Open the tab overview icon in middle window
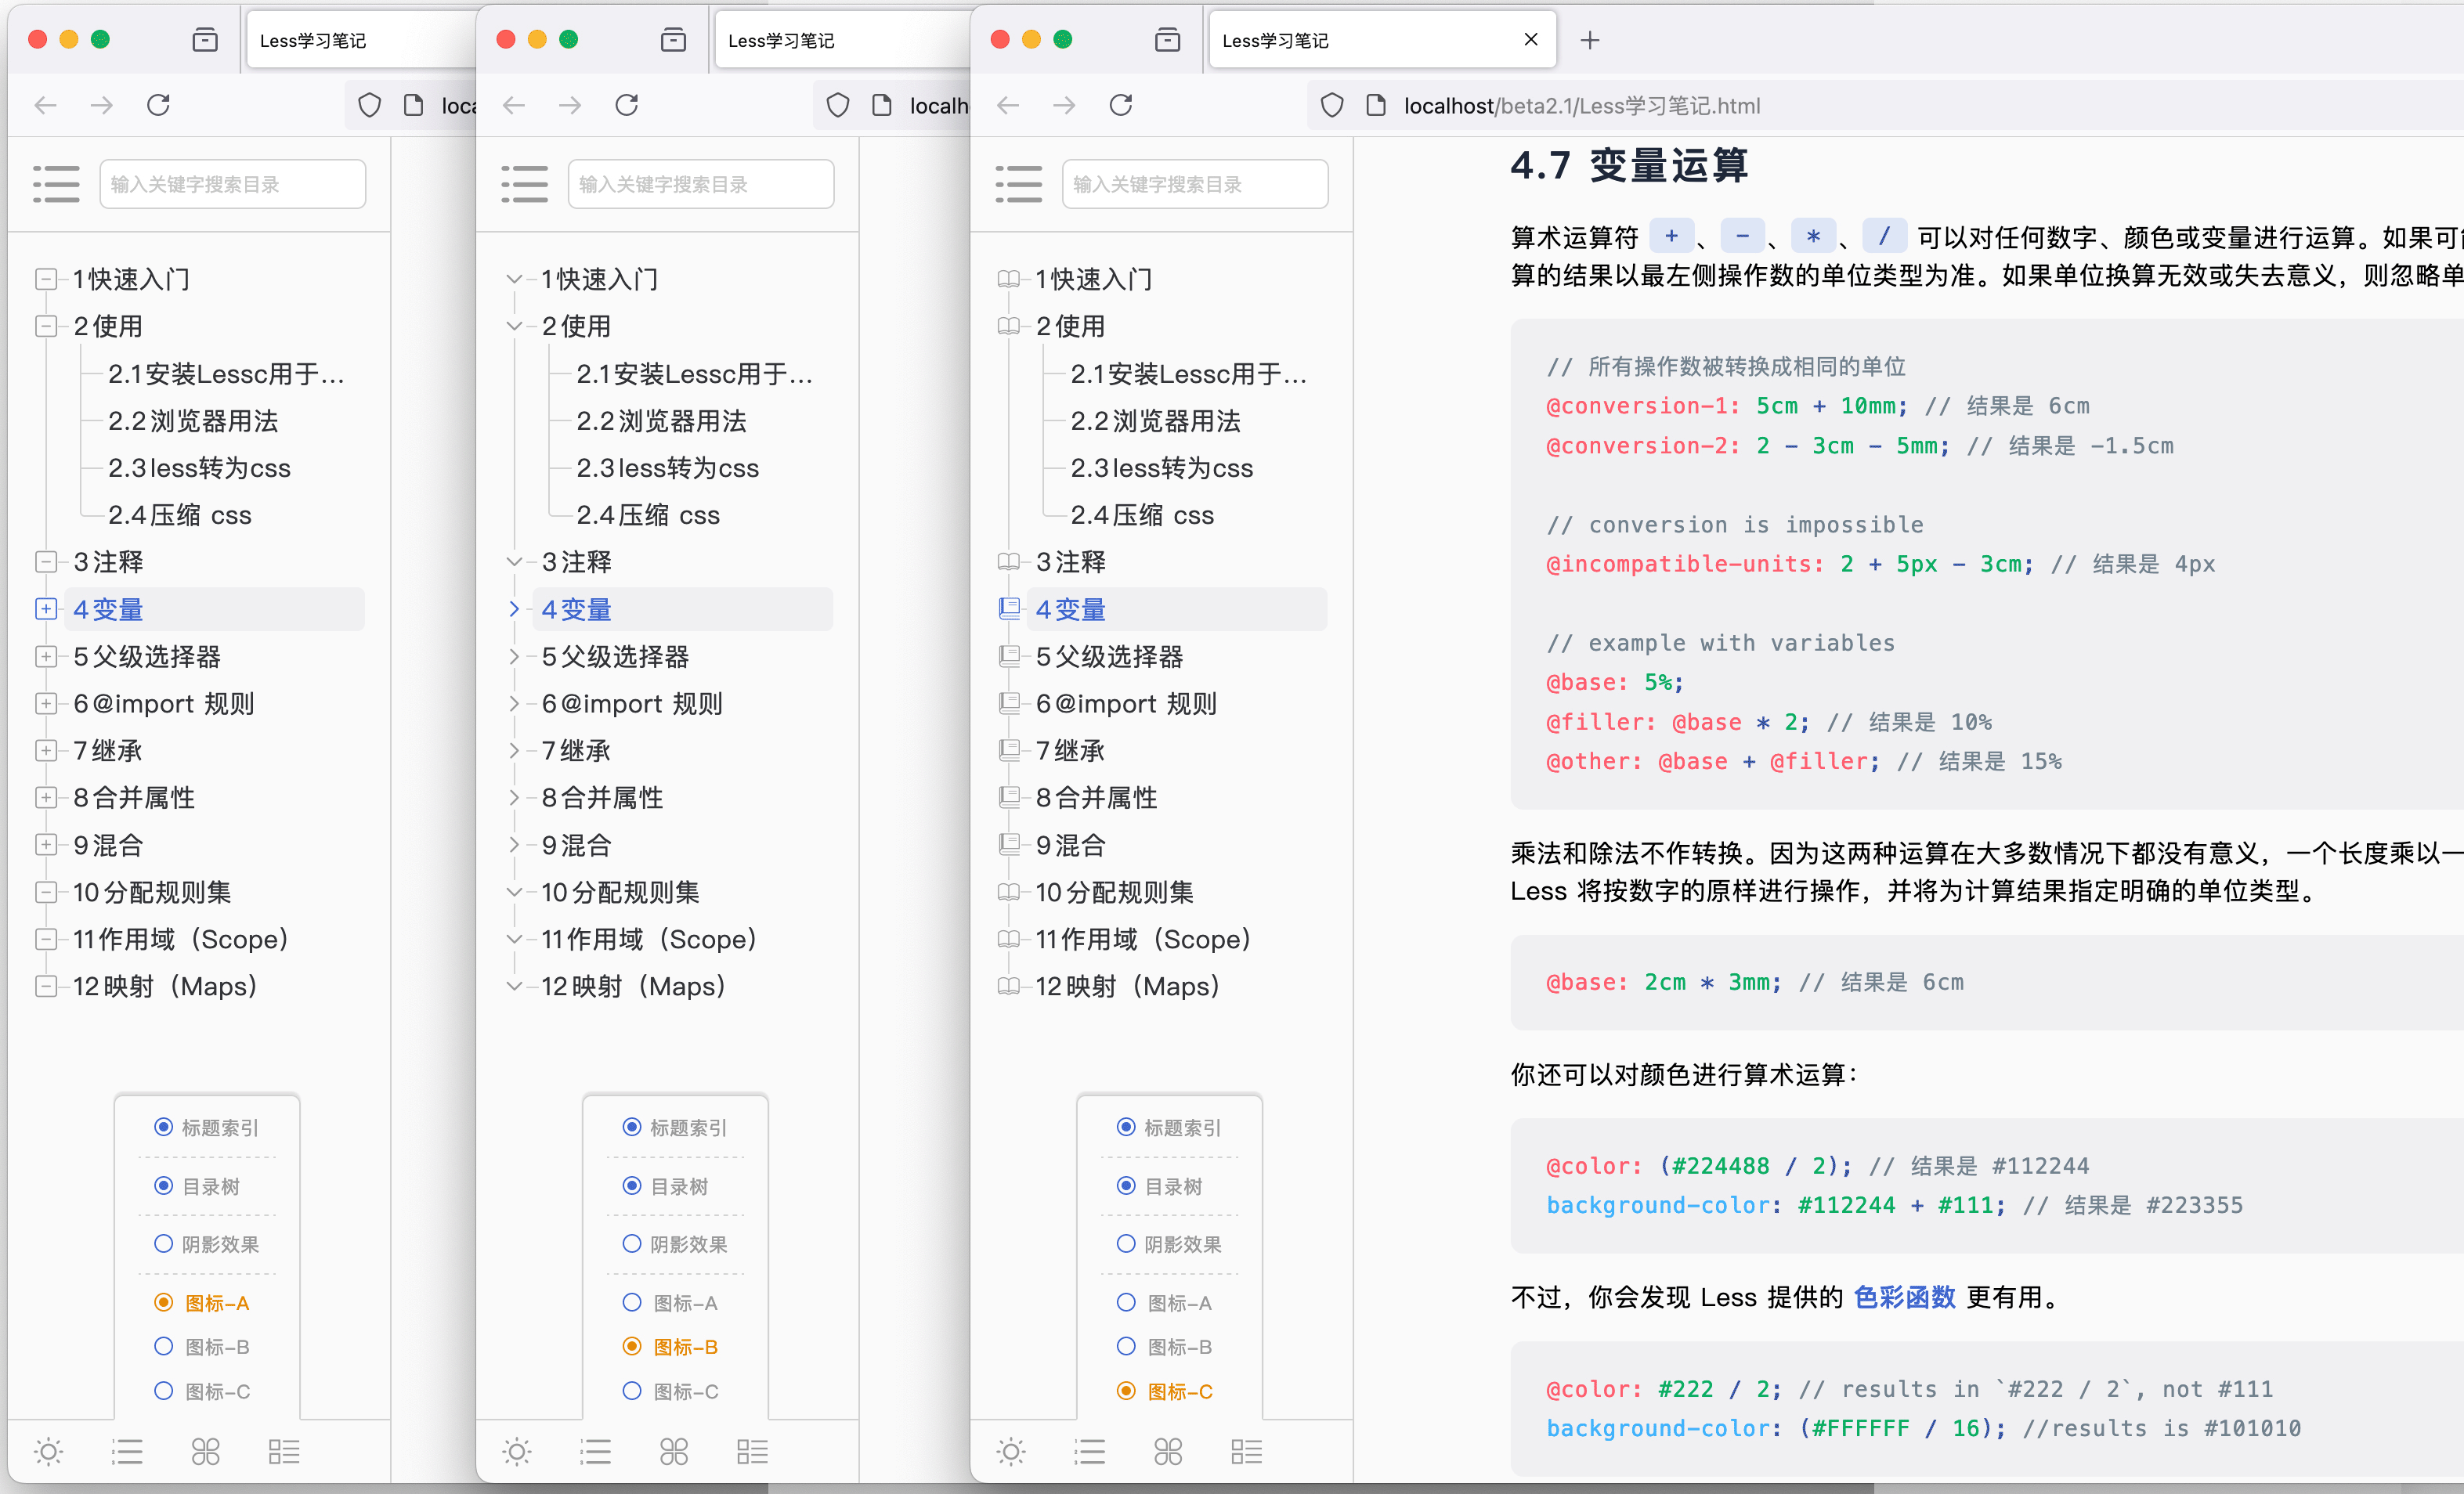 click(x=673, y=40)
